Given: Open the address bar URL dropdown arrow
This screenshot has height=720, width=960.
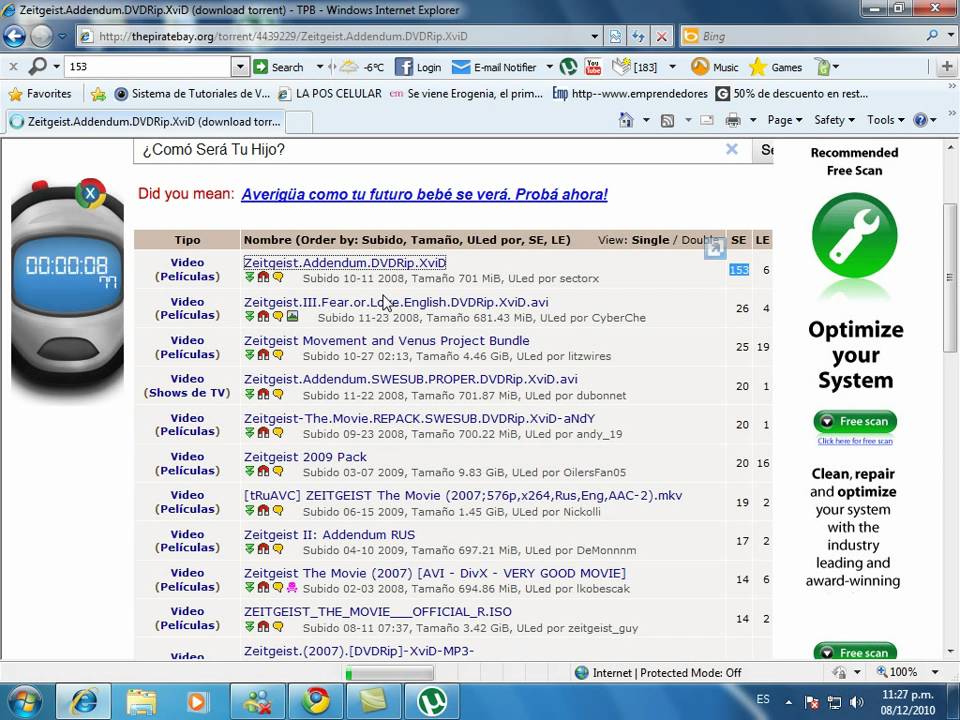Looking at the screenshot, I should tap(594, 36).
